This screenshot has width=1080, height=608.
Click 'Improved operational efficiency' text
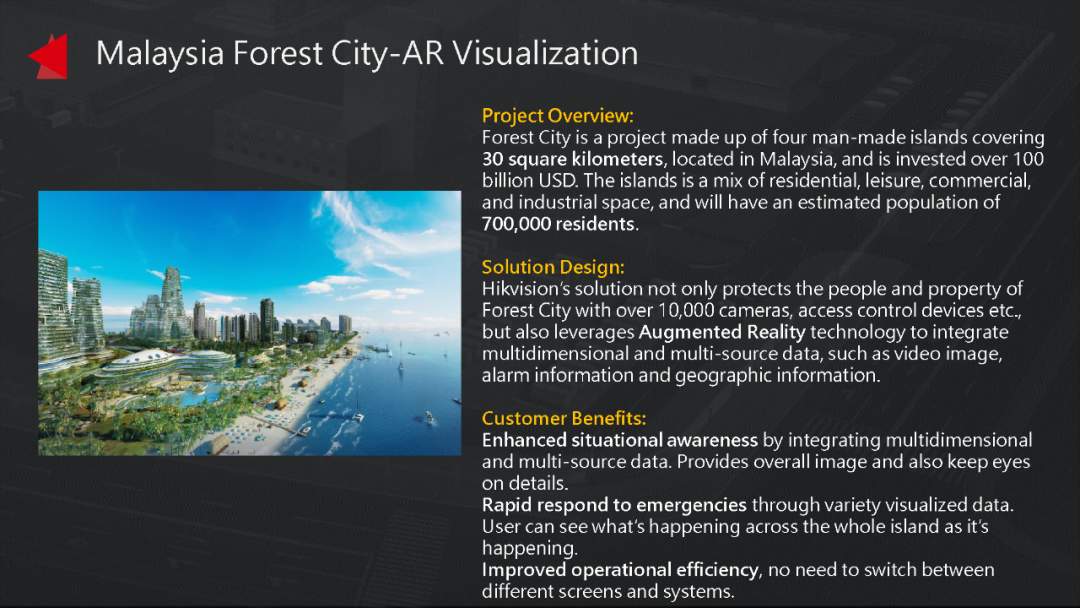620,569
